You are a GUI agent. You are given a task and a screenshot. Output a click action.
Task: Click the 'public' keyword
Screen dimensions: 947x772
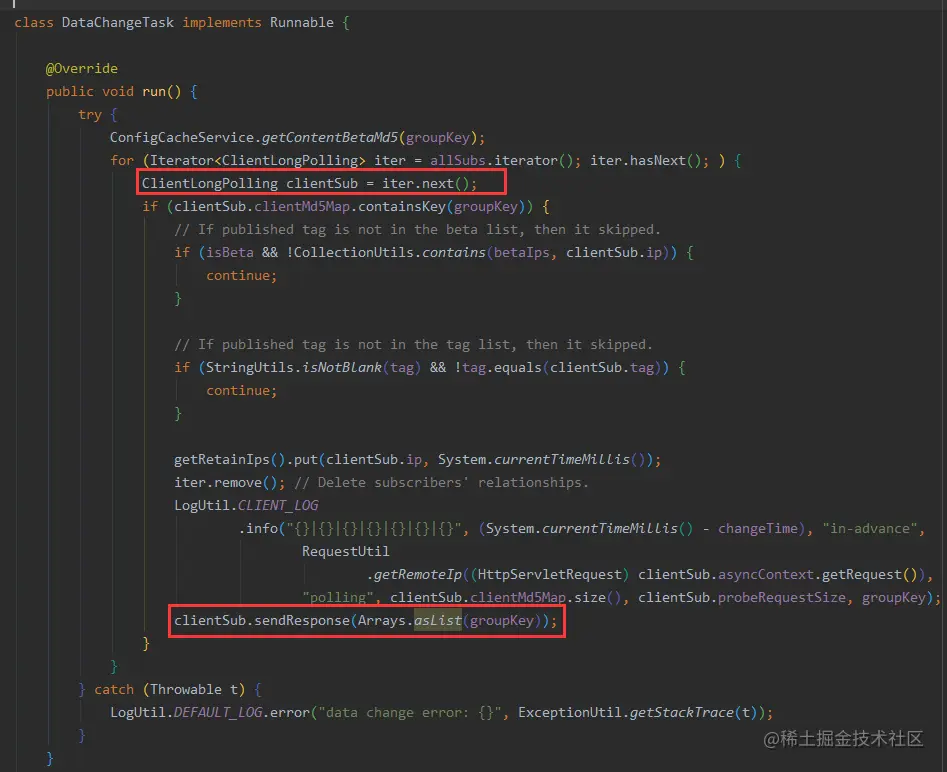point(69,91)
